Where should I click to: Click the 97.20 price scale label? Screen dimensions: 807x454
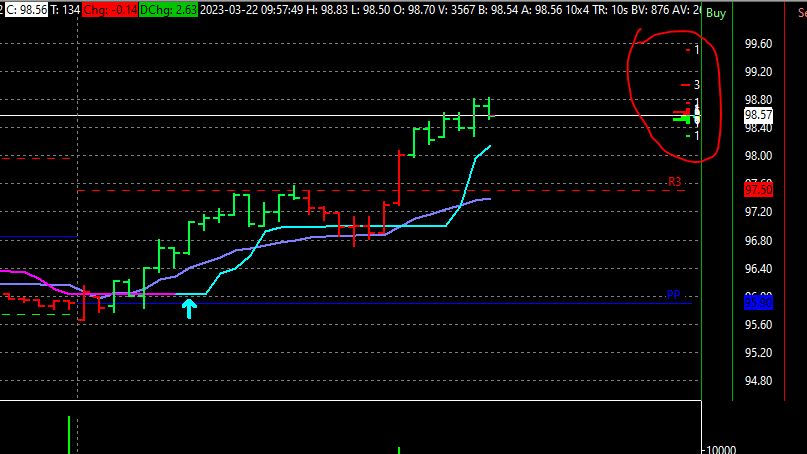click(x=759, y=212)
